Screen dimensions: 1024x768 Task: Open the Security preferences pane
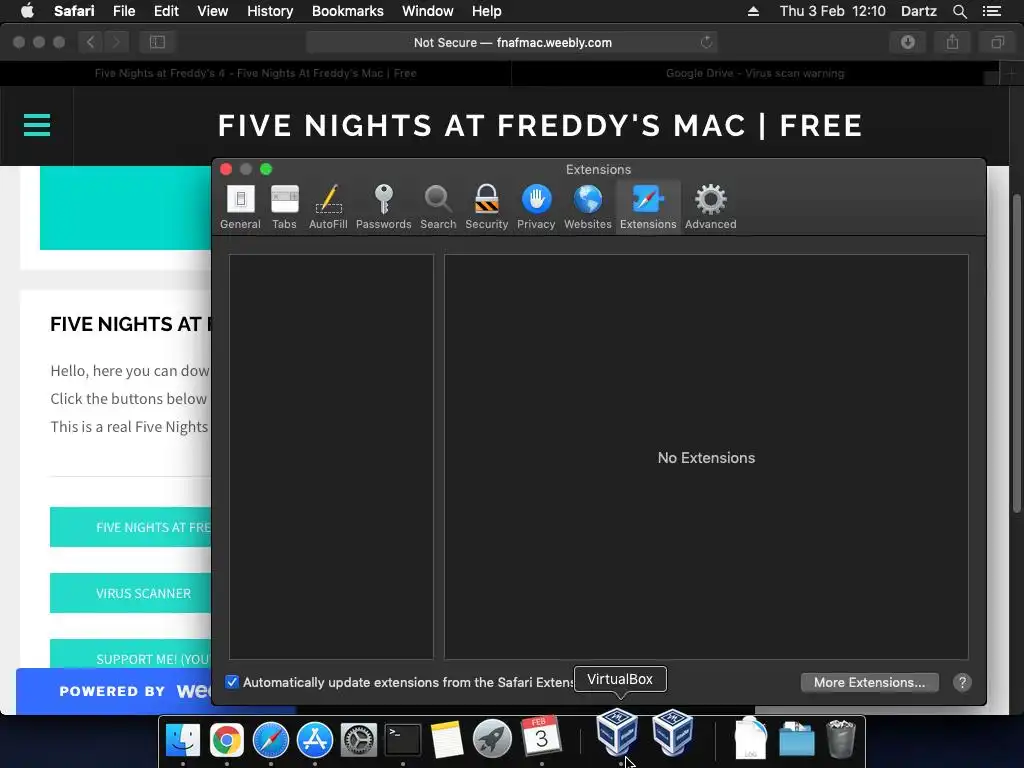click(x=487, y=207)
